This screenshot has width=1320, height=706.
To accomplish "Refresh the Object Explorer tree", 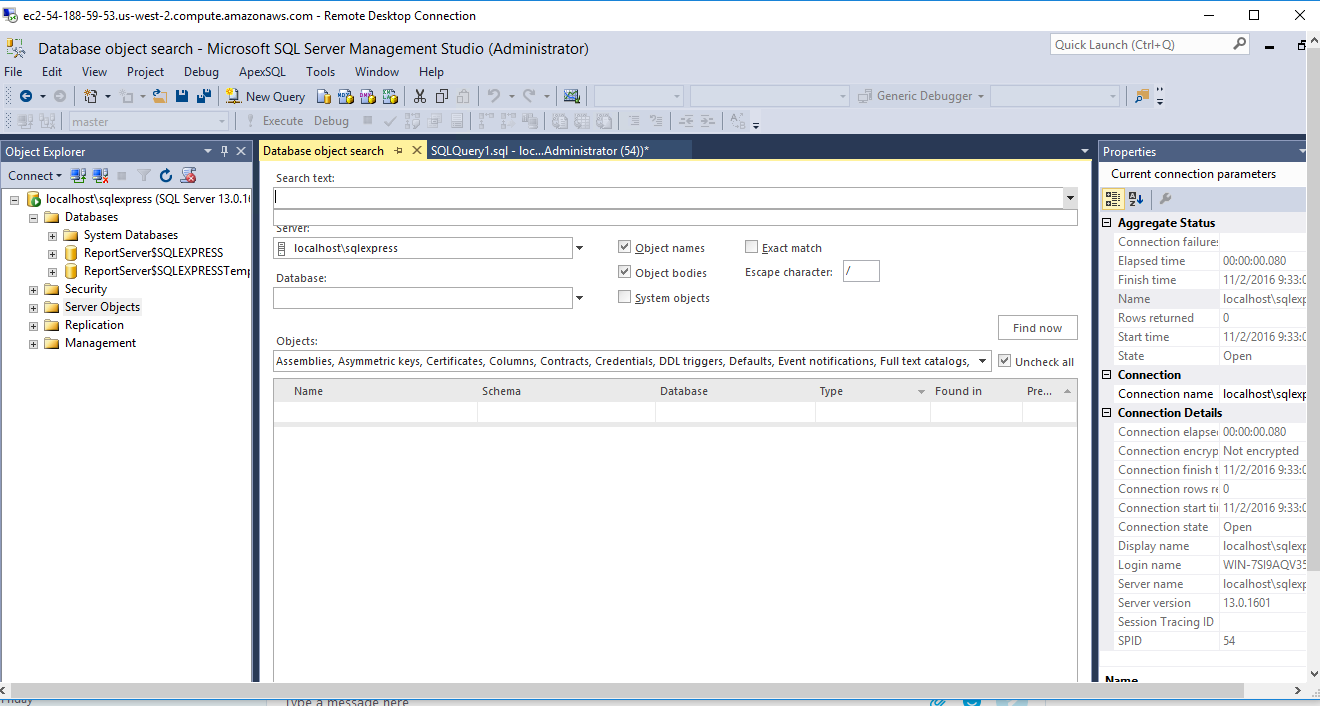I will tap(166, 176).
